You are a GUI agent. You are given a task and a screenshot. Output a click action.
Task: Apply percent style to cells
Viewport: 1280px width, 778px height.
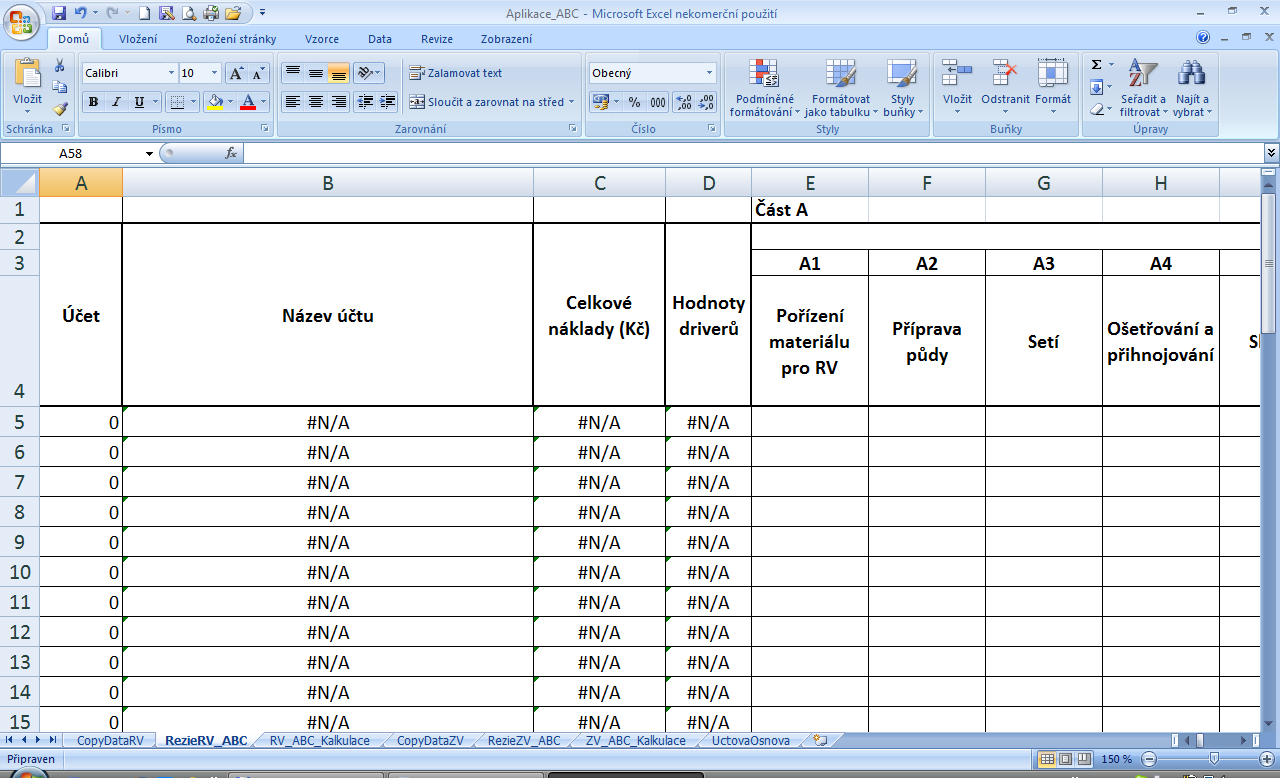pyautogui.click(x=634, y=102)
